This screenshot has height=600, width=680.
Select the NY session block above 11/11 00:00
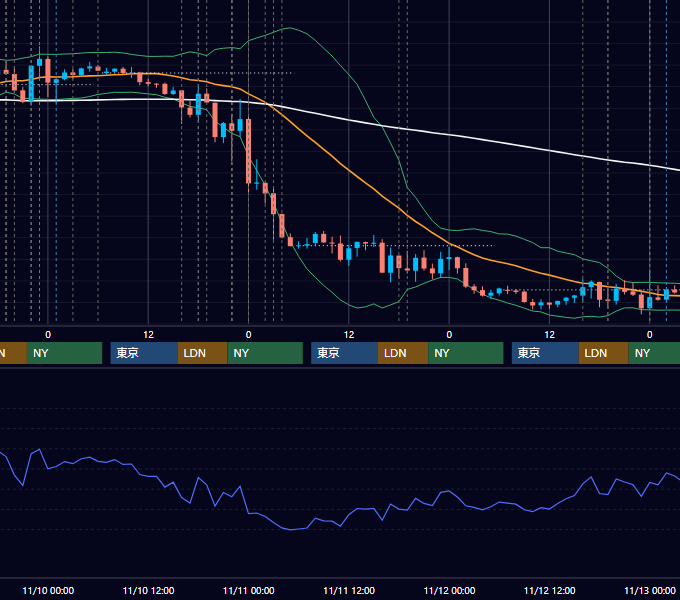point(265,353)
